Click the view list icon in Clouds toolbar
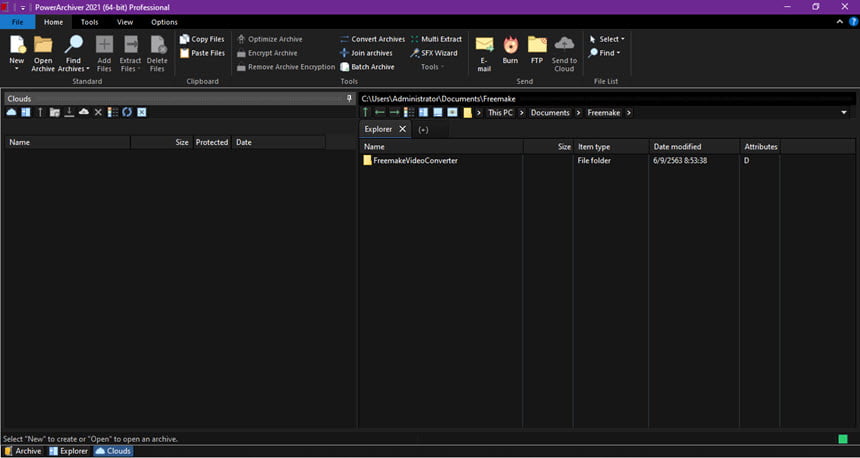This screenshot has width=860, height=458. pos(112,112)
